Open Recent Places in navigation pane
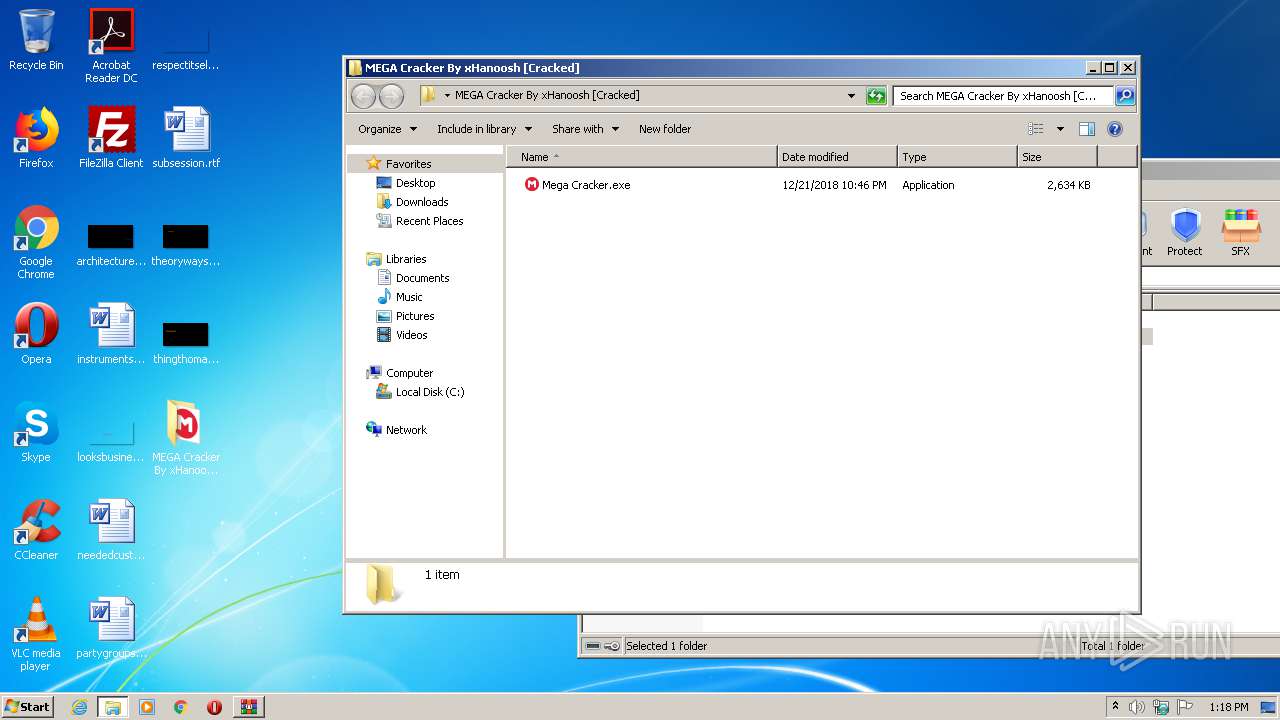The width and height of the screenshot is (1280, 720). click(x=429, y=221)
